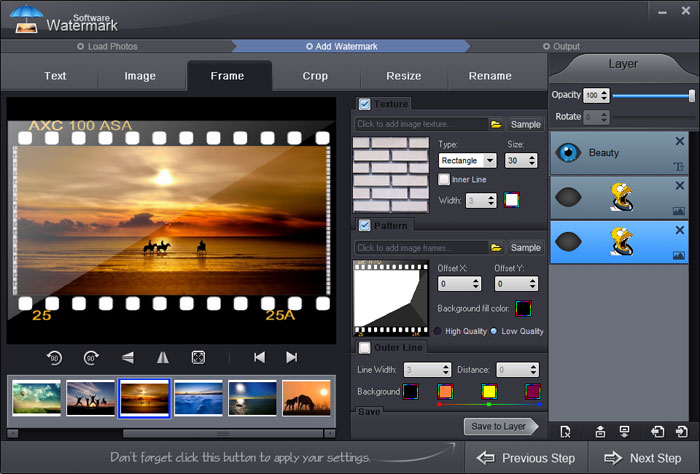Pick the yellow gradient color swatch
The height and width of the screenshot is (474, 700).
click(x=489, y=391)
